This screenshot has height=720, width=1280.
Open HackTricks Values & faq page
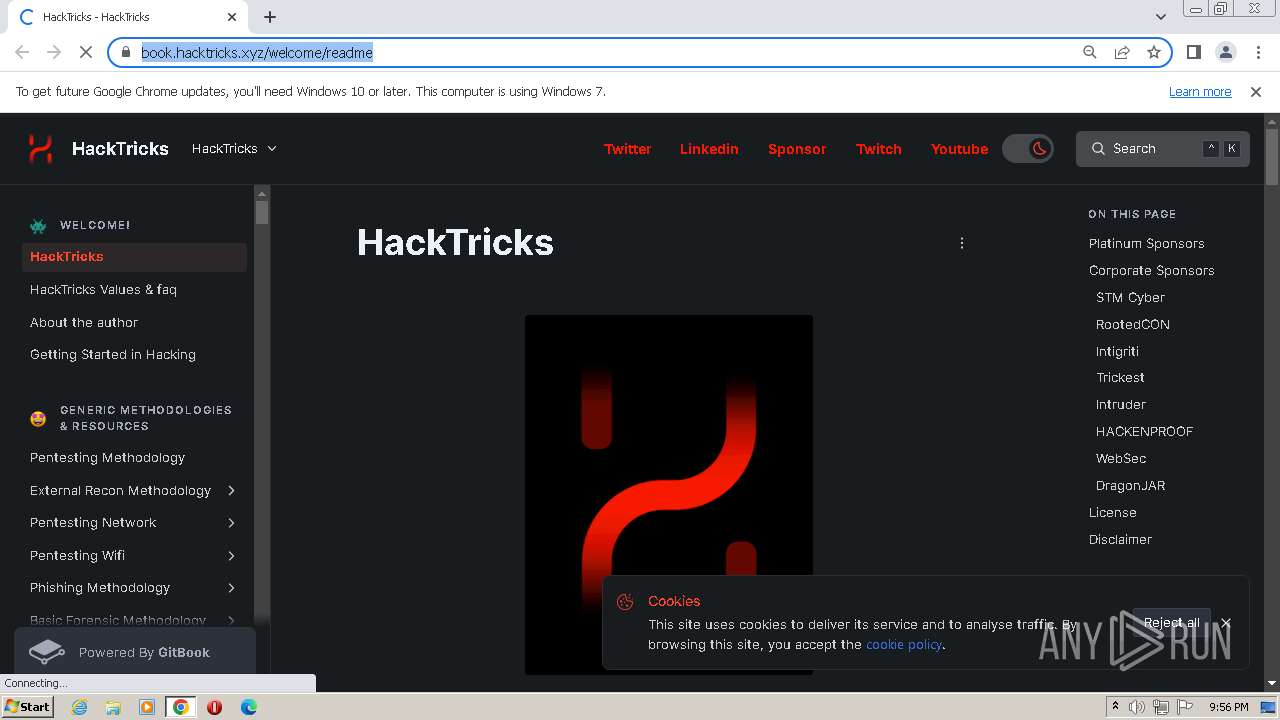tap(103, 289)
